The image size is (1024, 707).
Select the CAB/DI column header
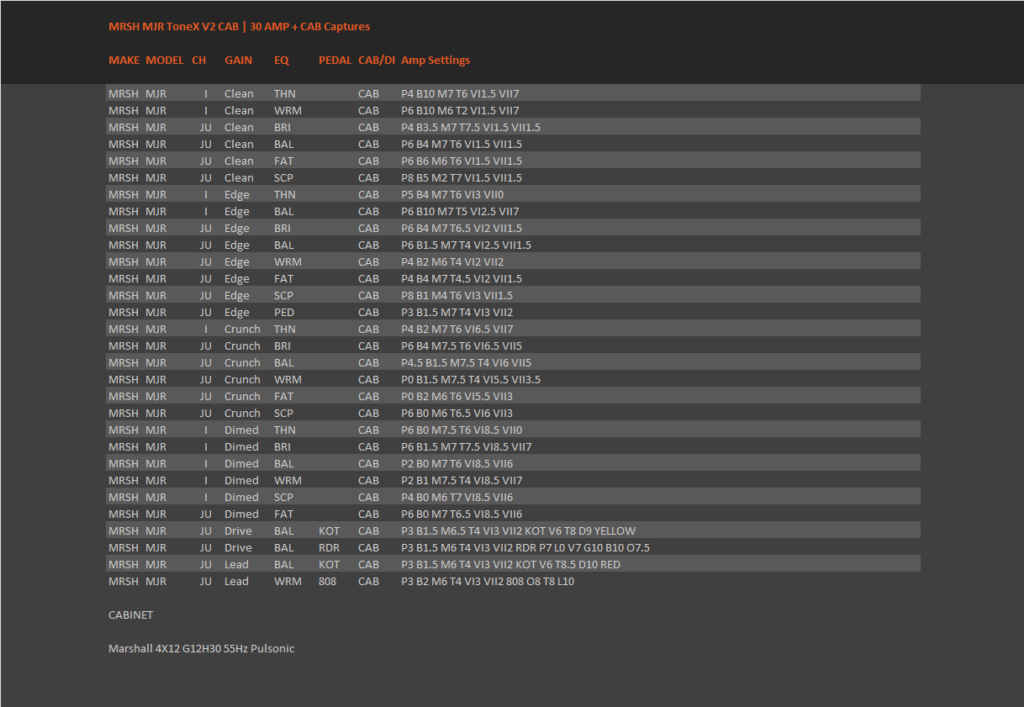(x=377, y=60)
